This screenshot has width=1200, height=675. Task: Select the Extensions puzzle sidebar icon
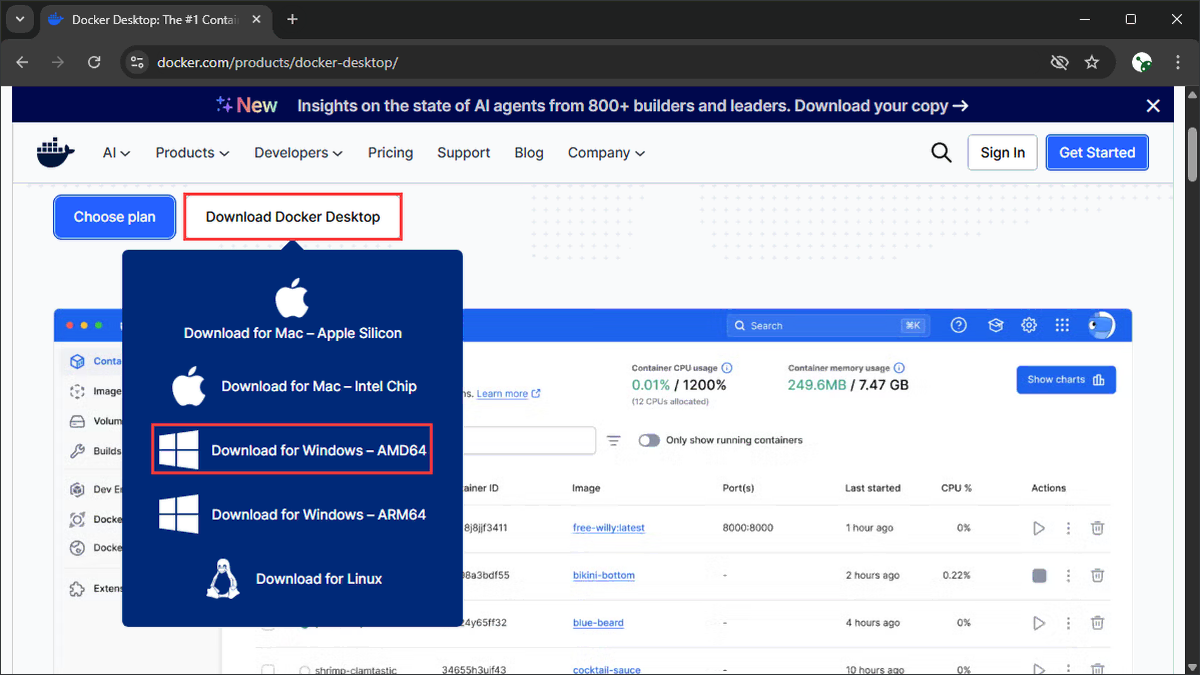click(77, 588)
